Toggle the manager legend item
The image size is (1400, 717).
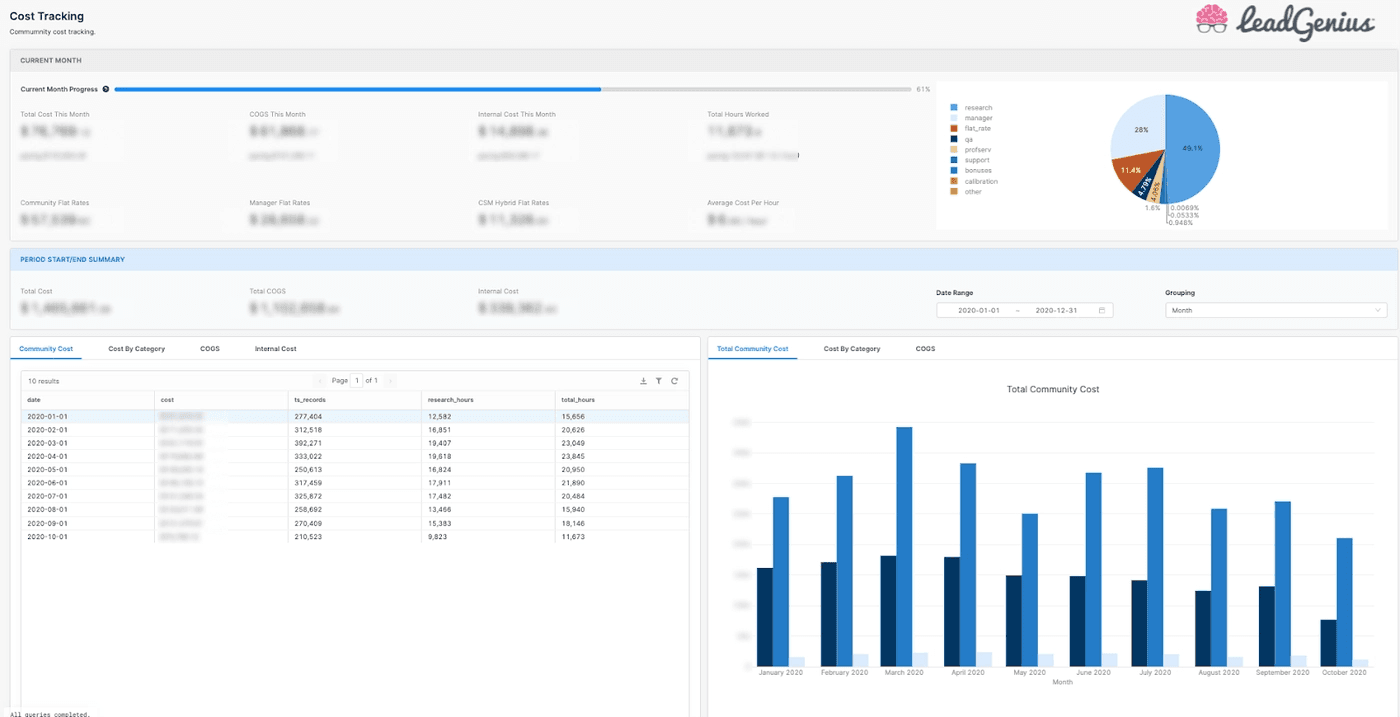tap(975, 118)
